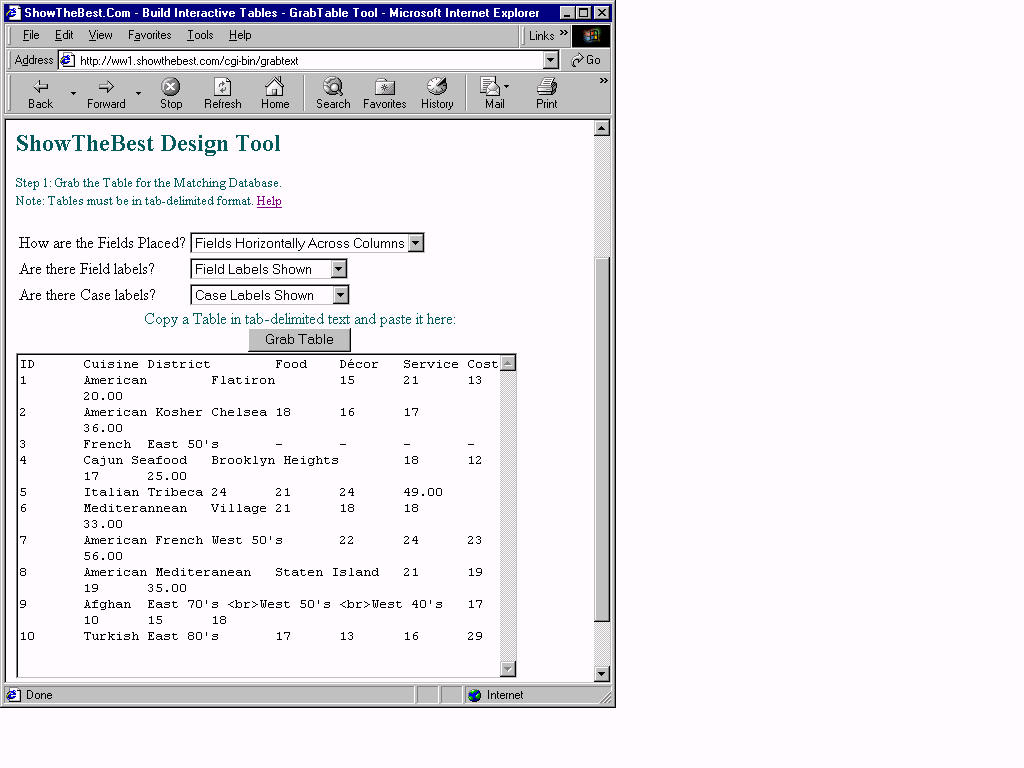
Task: Go to Home page icon
Action: (275, 88)
